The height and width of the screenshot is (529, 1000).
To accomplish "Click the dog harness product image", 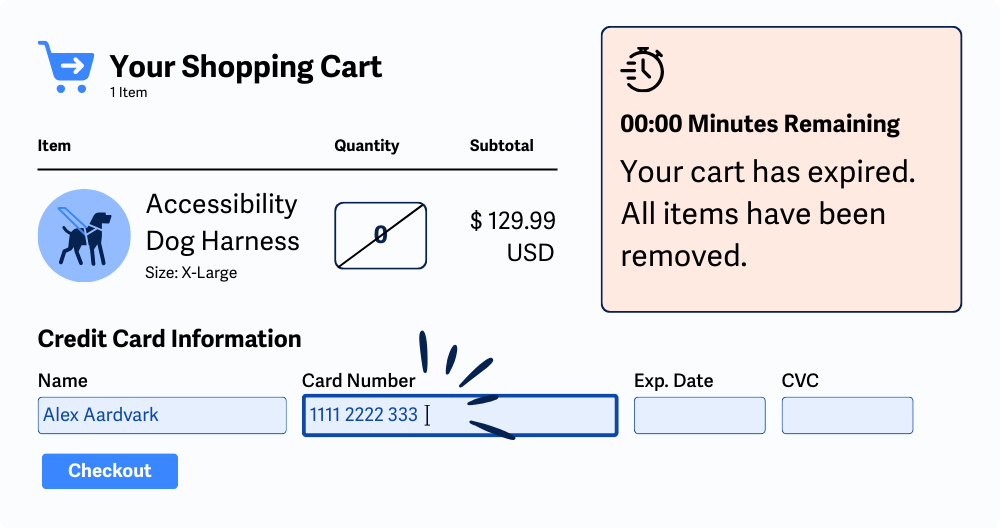I will point(84,236).
